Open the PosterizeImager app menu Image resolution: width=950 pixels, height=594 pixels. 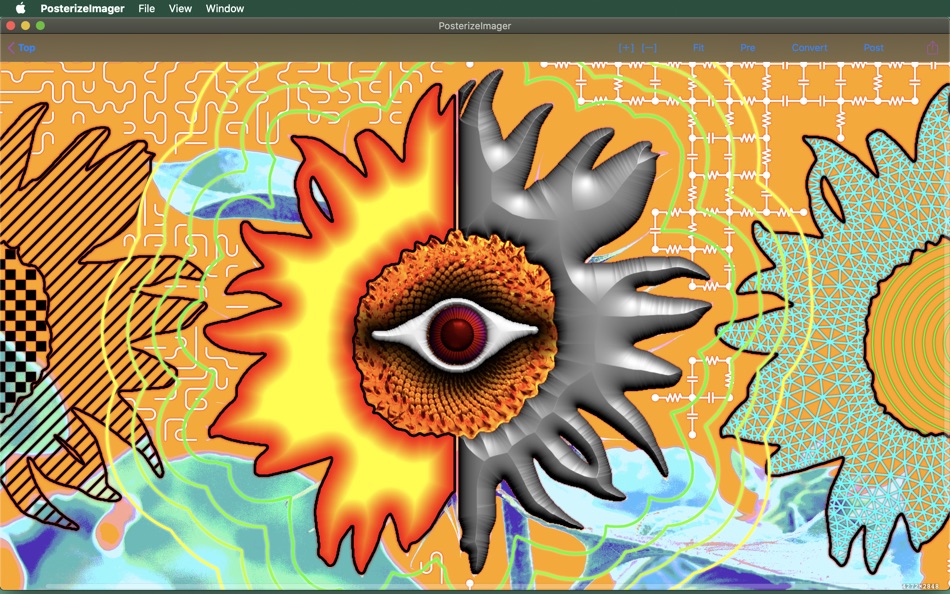click(x=82, y=8)
